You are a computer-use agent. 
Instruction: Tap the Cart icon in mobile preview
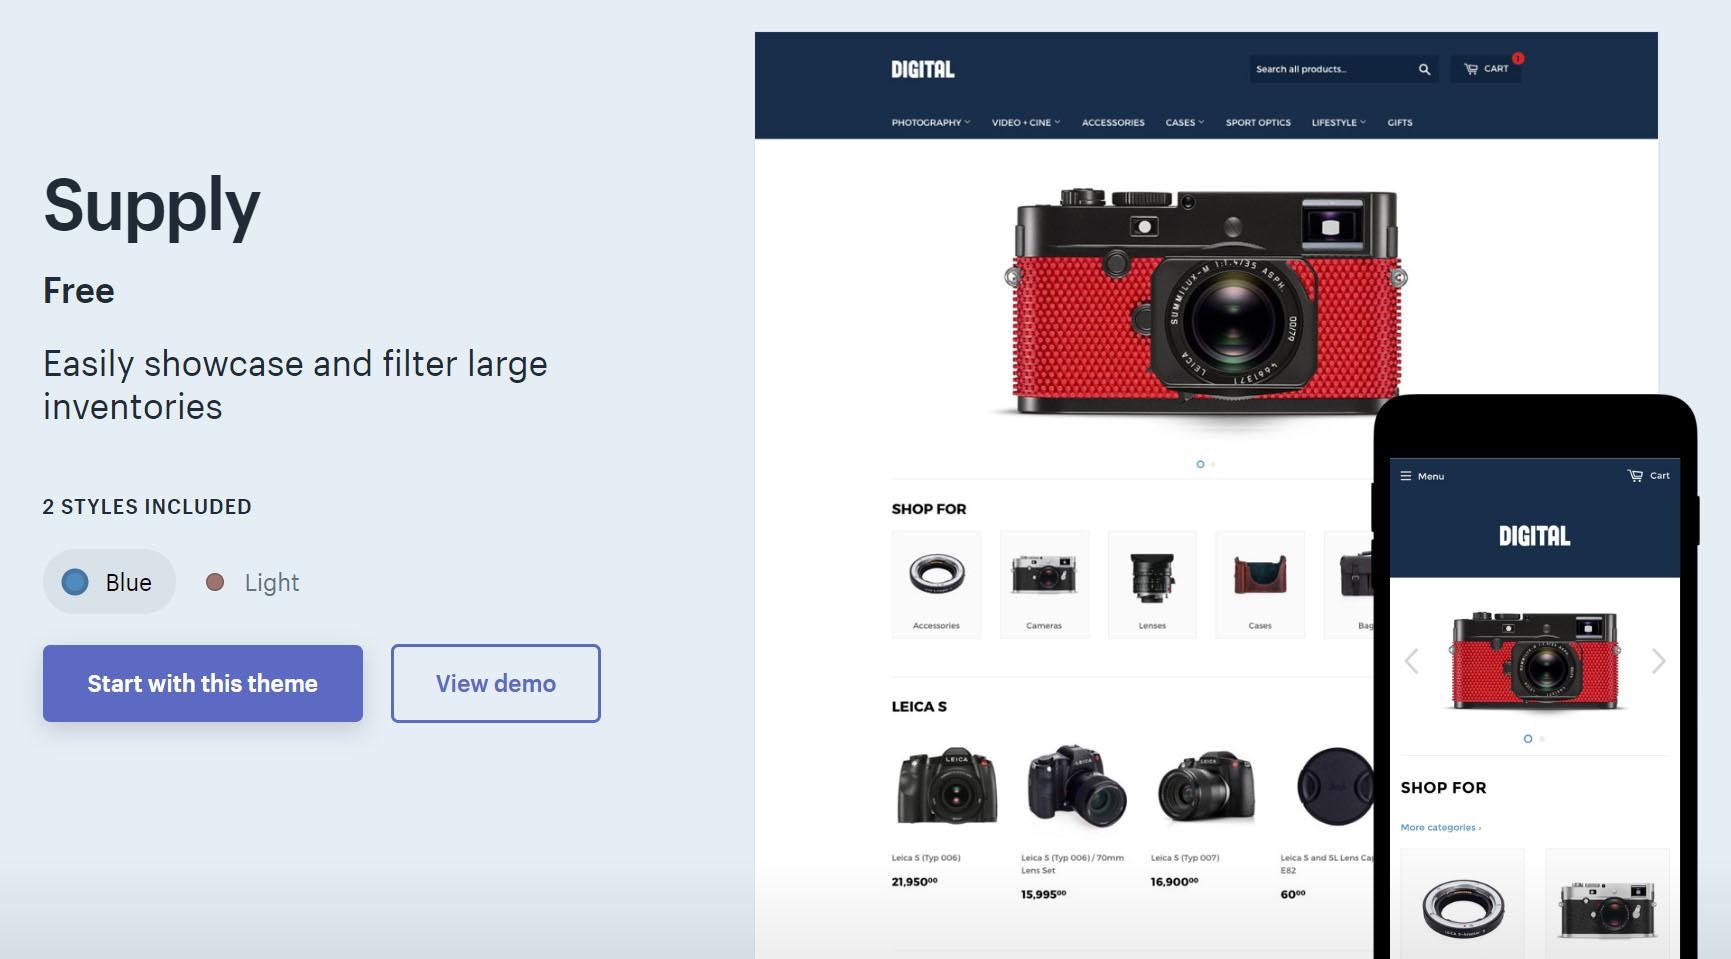[1635, 476]
